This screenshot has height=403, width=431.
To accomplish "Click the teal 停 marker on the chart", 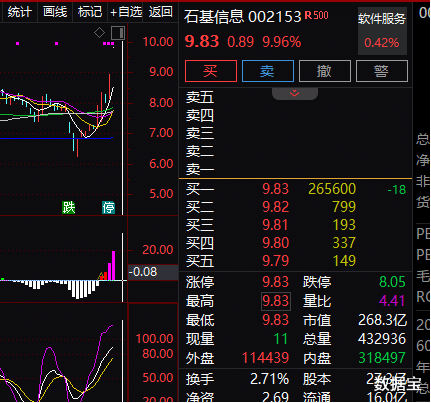I will coord(108,207).
